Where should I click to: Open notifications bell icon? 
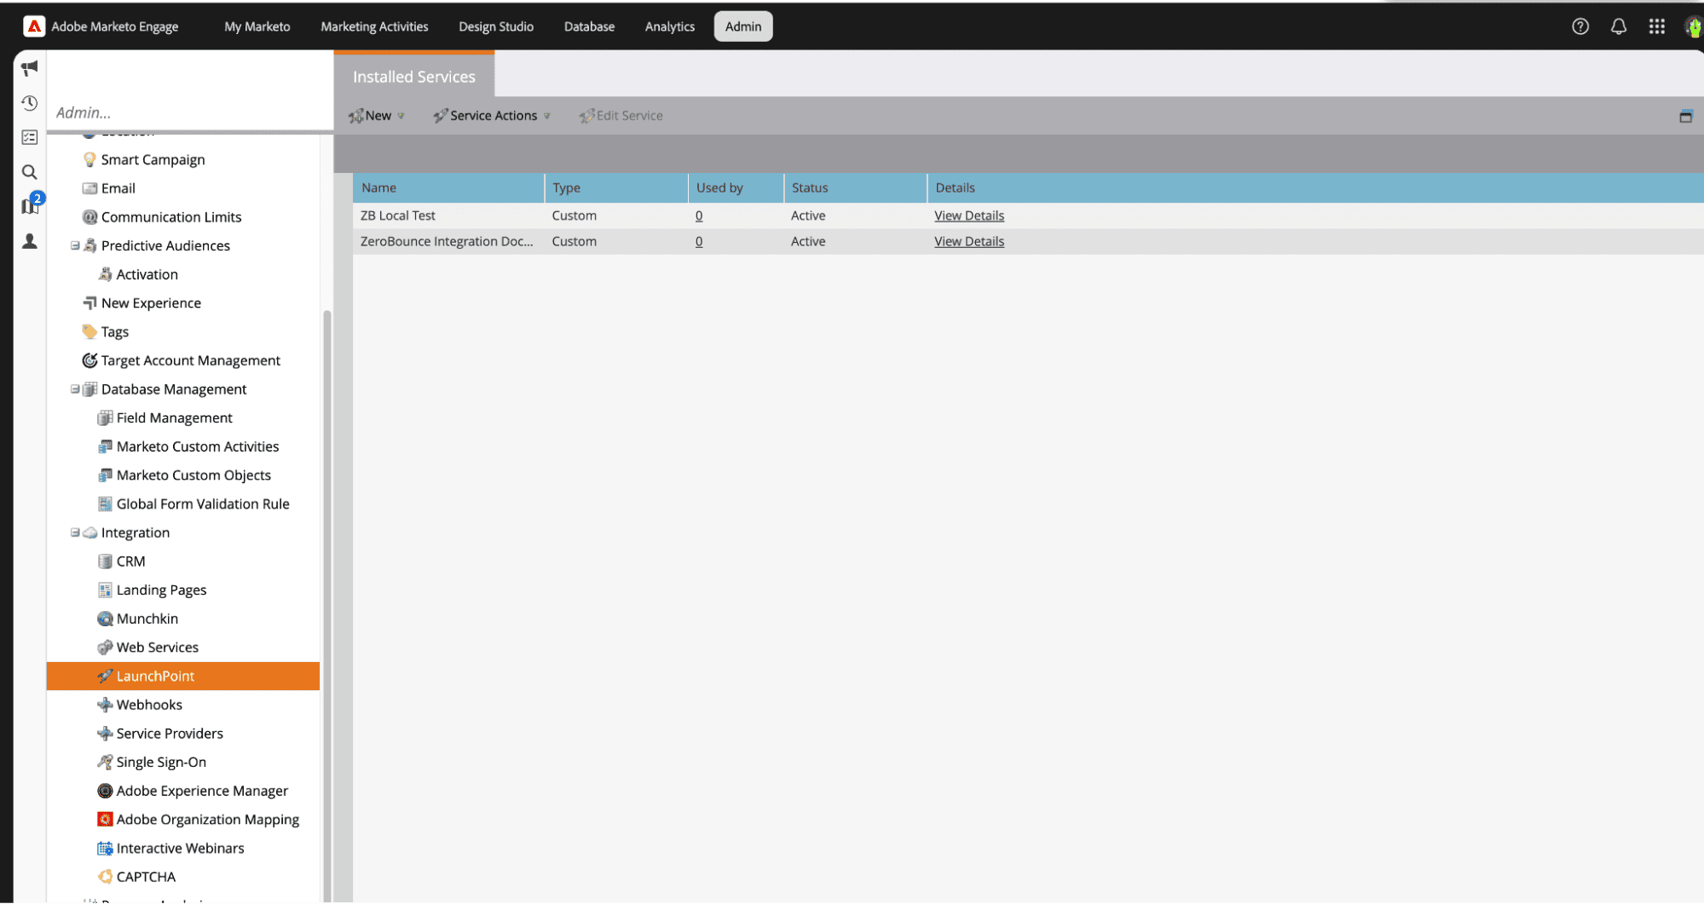(1618, 27)
